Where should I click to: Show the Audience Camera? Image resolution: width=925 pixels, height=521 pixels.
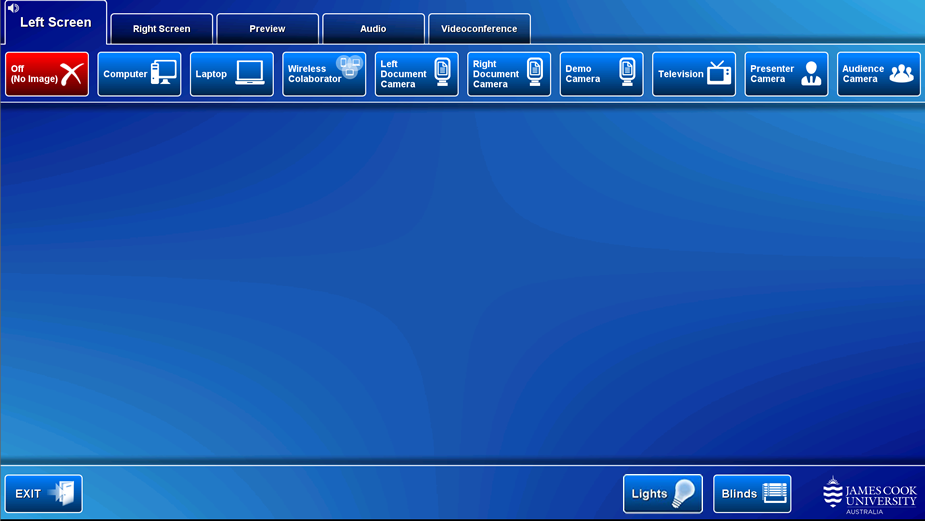pos(878,74)
